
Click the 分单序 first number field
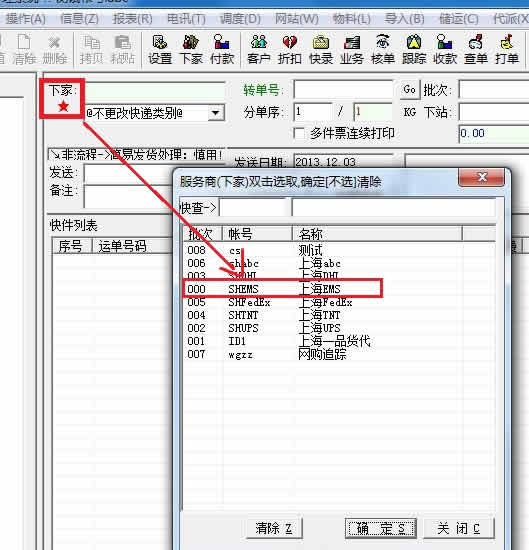point(313,112)
